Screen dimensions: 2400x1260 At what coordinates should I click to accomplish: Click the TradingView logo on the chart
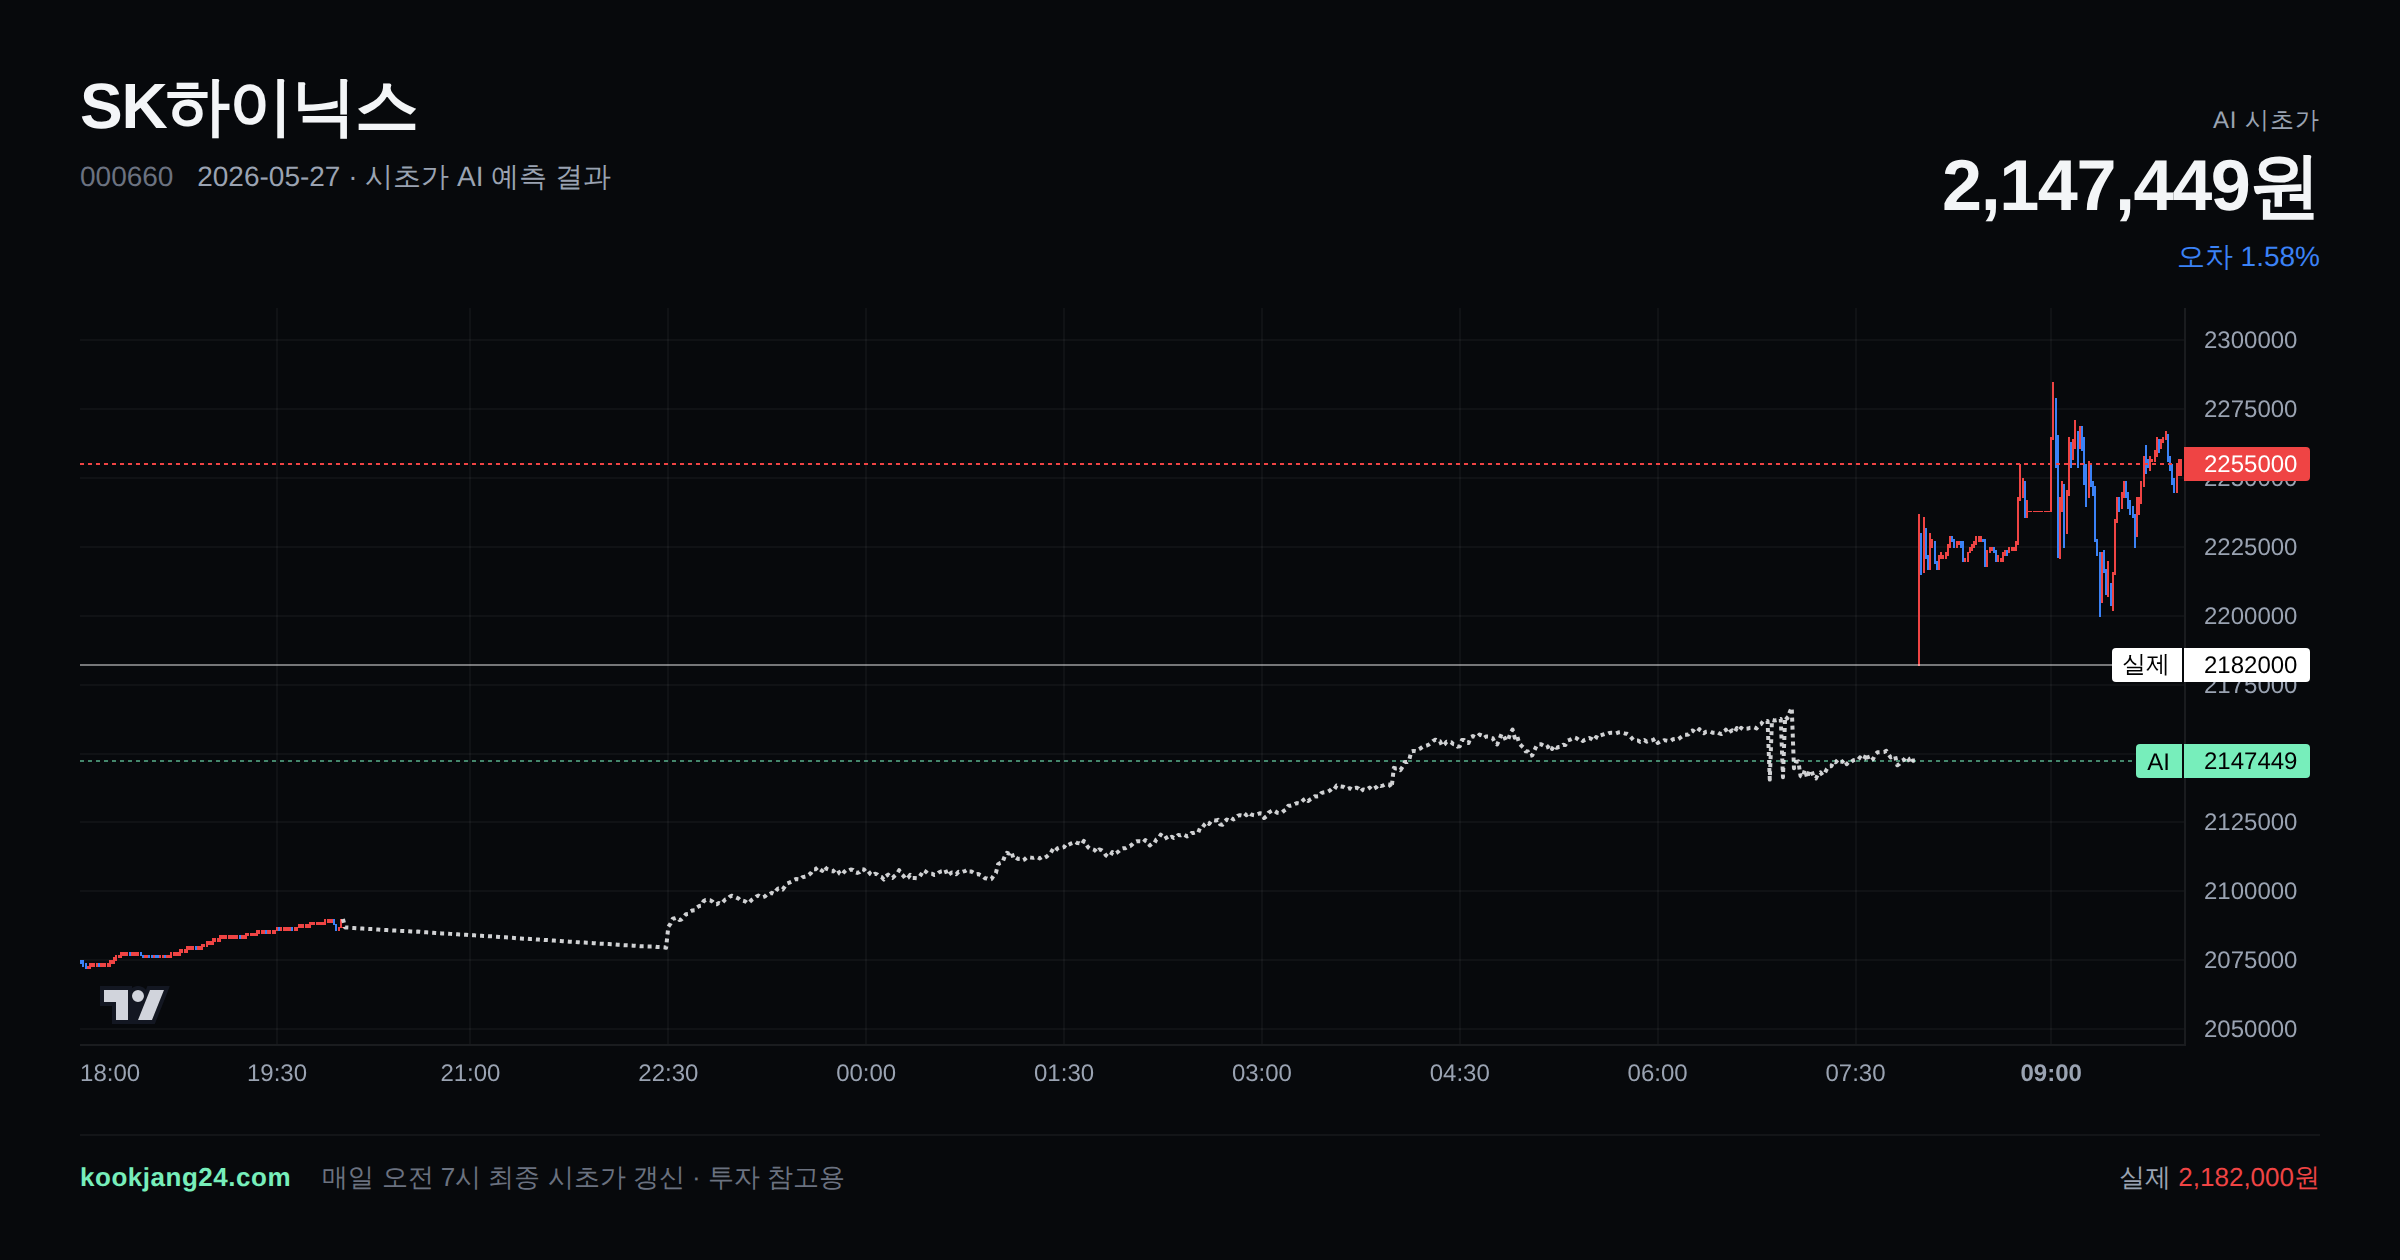coord(134,1004)
